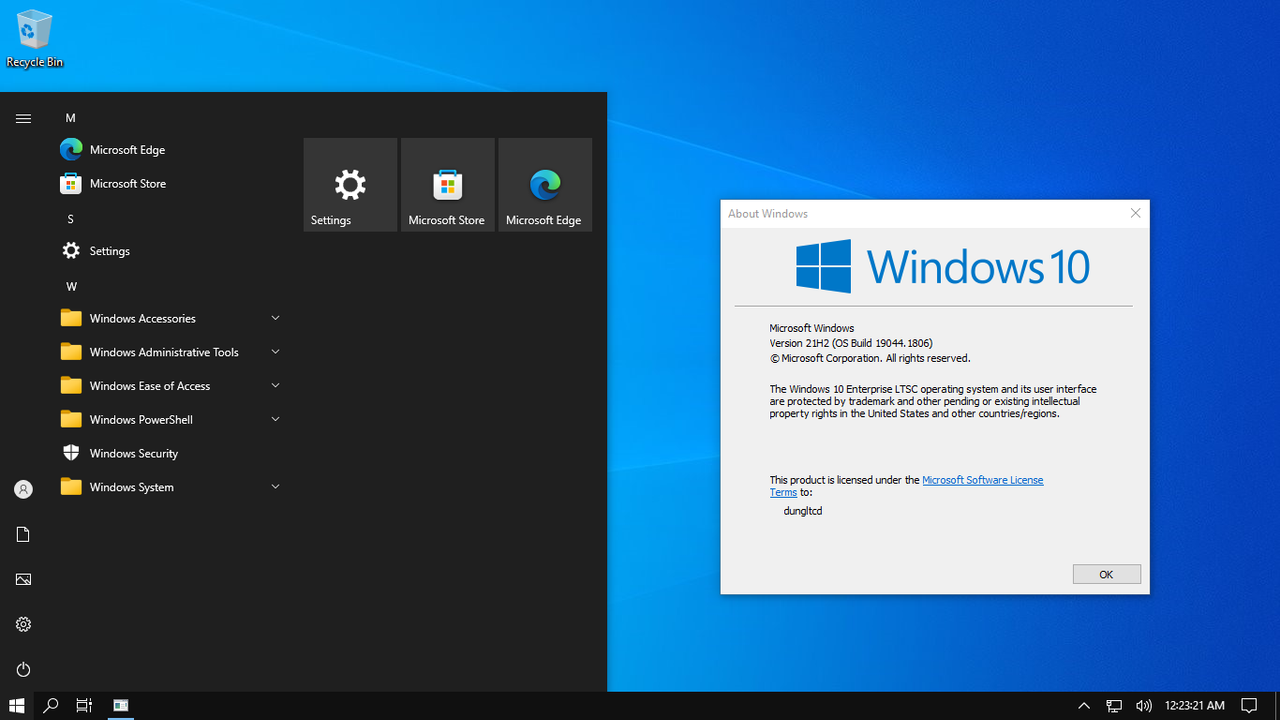Expand the Windows PowerShell folder
This screenshot has height=720, width=1280.
tap(140, 419)
